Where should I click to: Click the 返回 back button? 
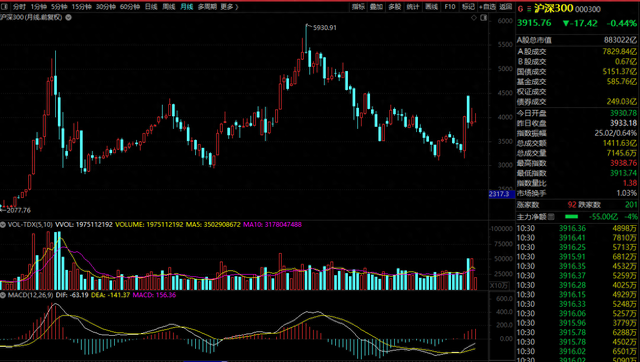pos(506,7)
